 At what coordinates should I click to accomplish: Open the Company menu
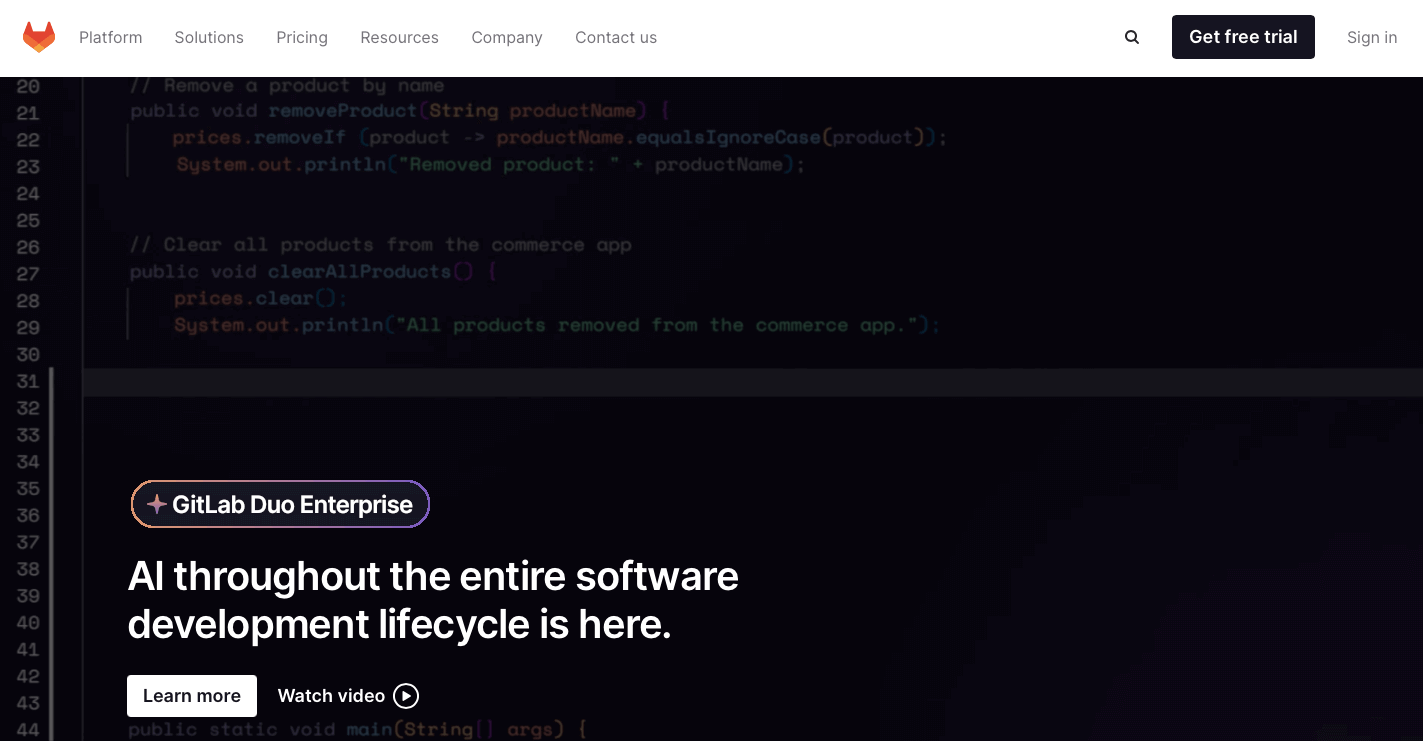click(x=507, y=37)
